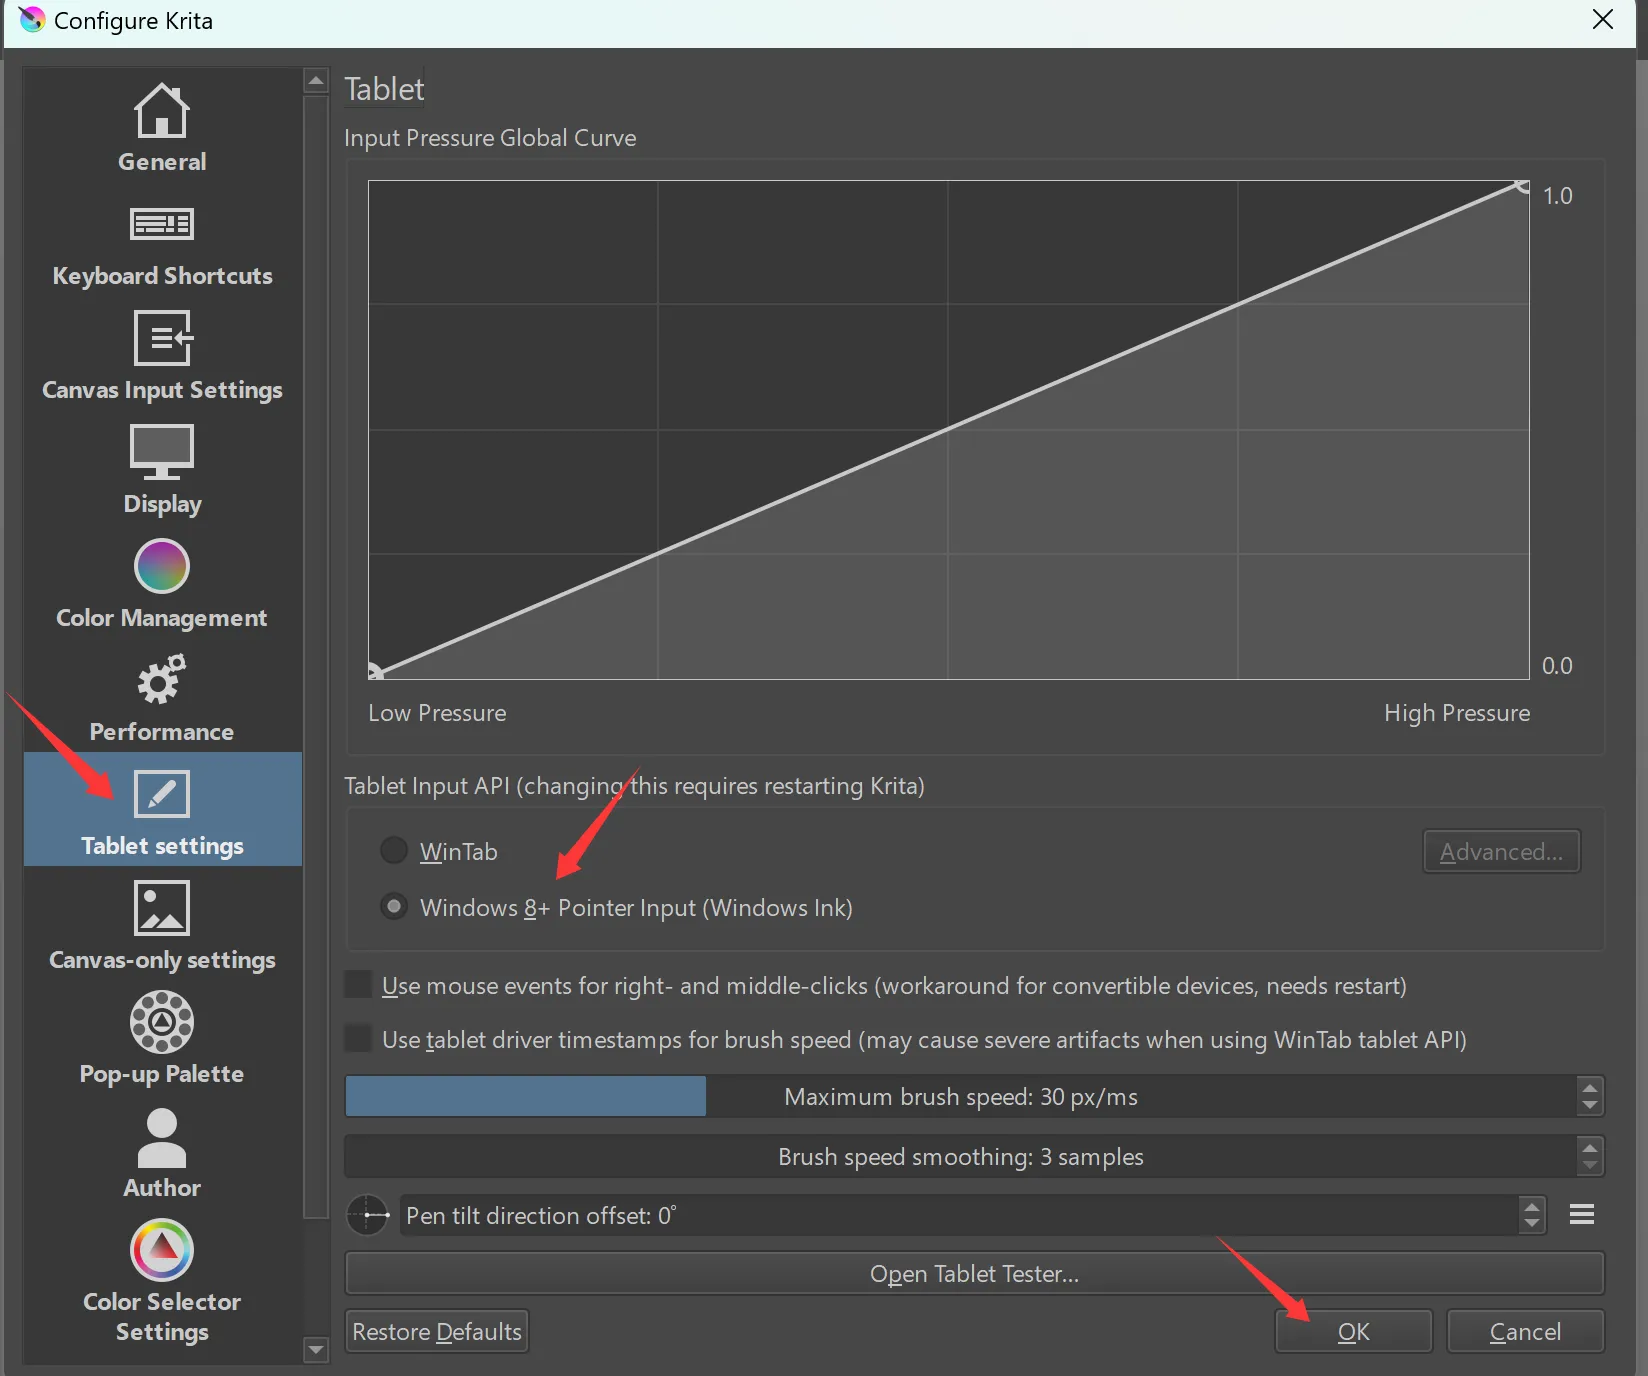
Task: Click the Advanced... button
Action: [1501, 851]
